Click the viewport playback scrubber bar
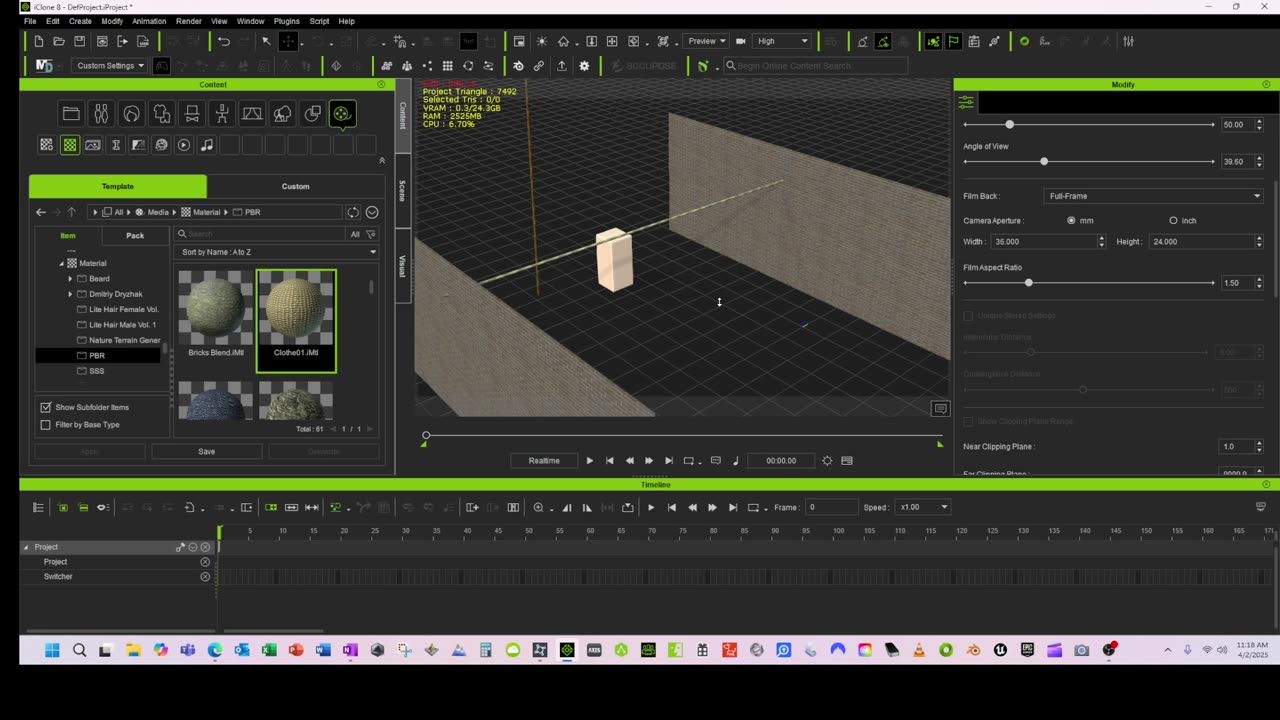This screenshot has height=720, width=1280. point(683,435)
